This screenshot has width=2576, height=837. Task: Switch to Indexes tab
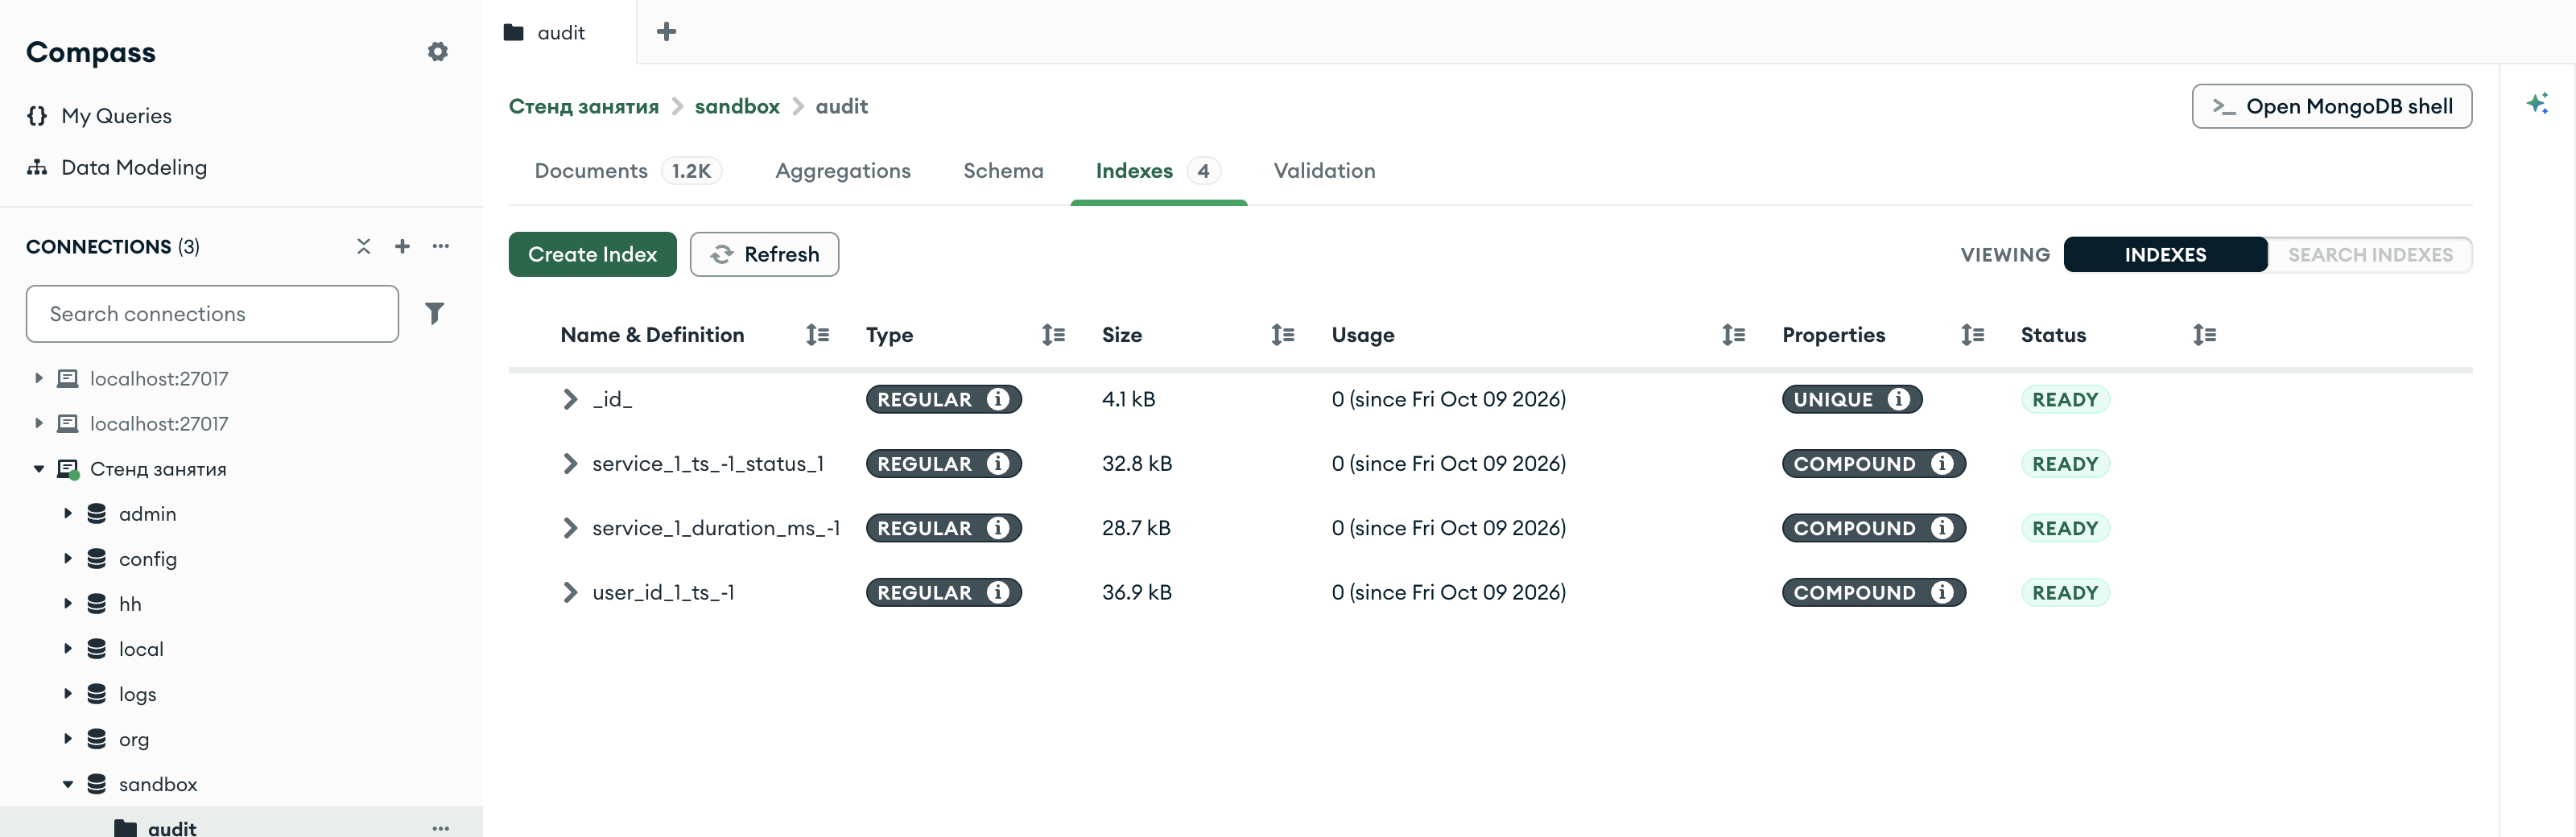pyautogui.click(x=1158, y=171)
